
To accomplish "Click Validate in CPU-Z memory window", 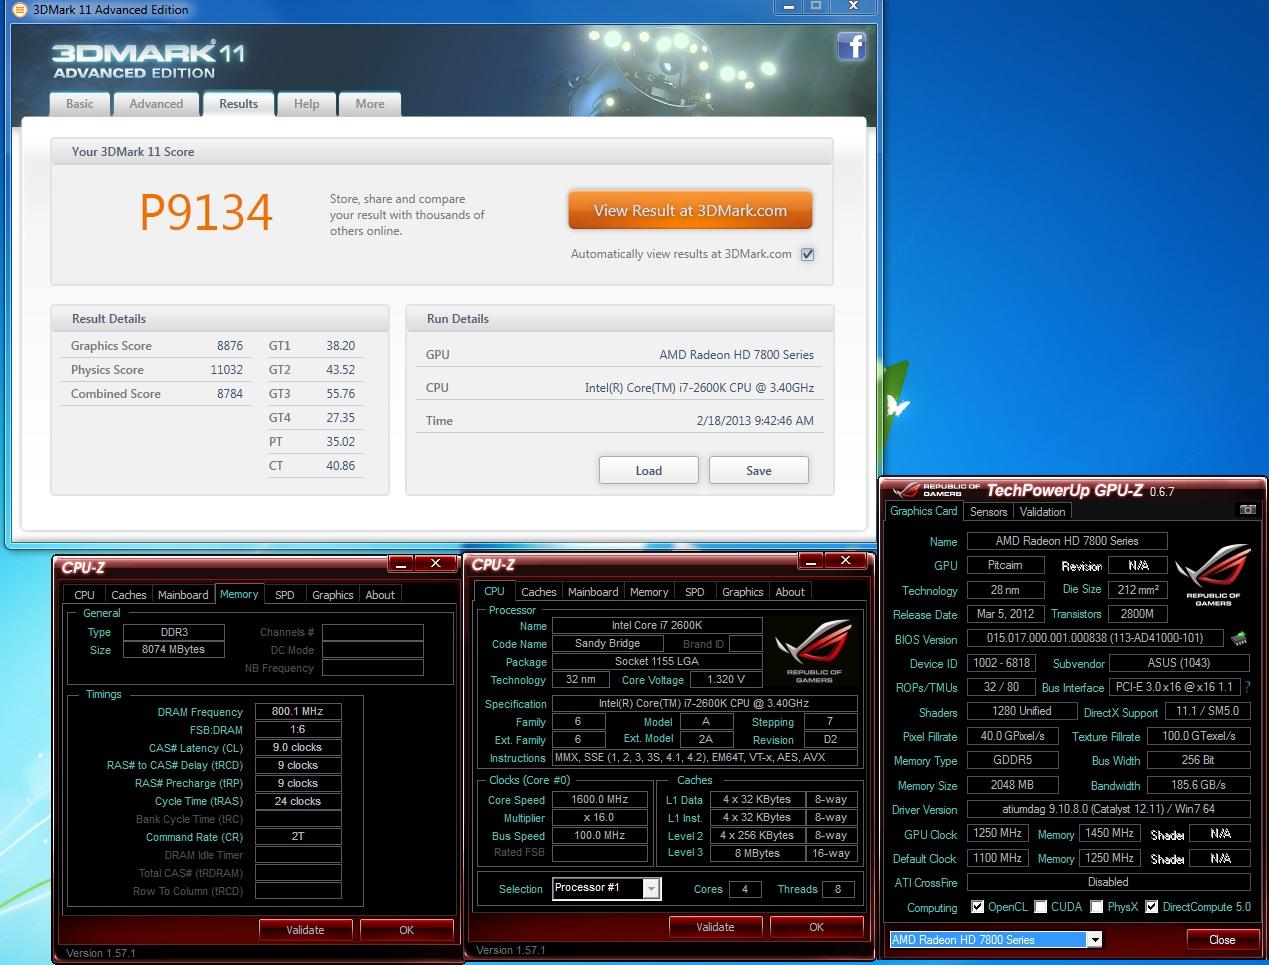I will coord(305,930).
